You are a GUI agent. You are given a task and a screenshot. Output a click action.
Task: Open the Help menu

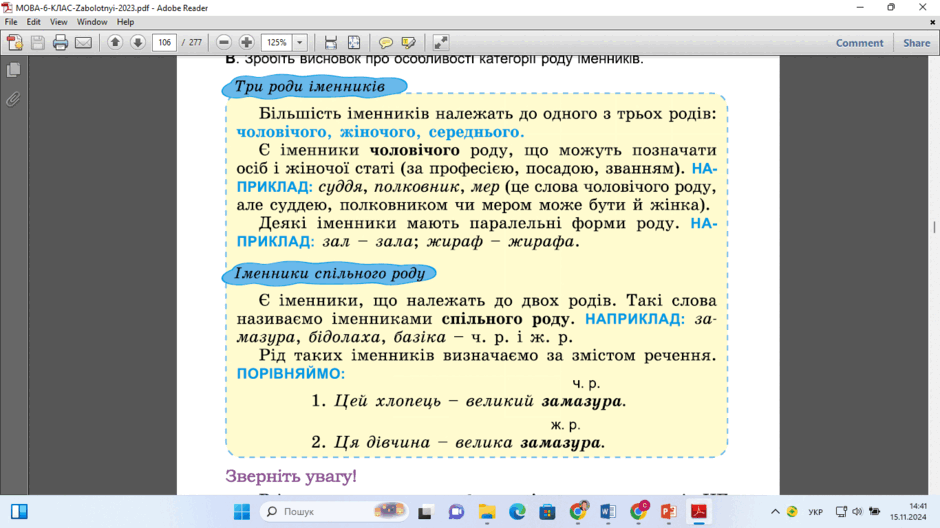(x=125, y=22)
